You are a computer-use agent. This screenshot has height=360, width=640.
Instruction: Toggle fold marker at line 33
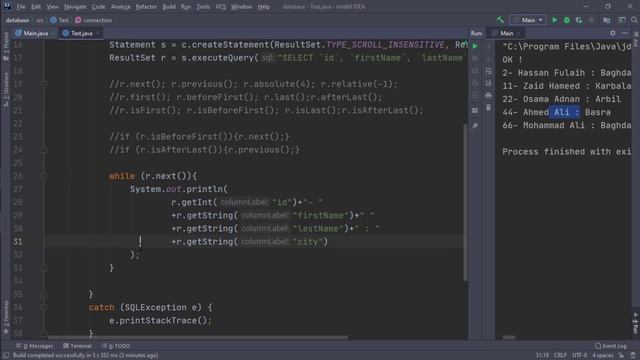(x=44, y=268)
